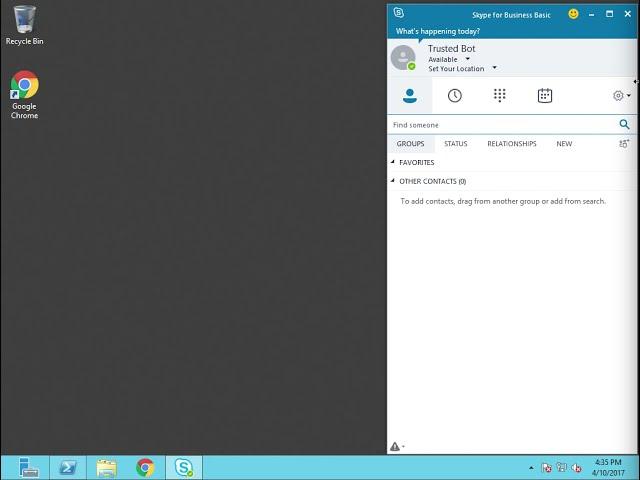Show hidden system tray icons arrow
The image size is (640, 480).
(x=531, y=468)
